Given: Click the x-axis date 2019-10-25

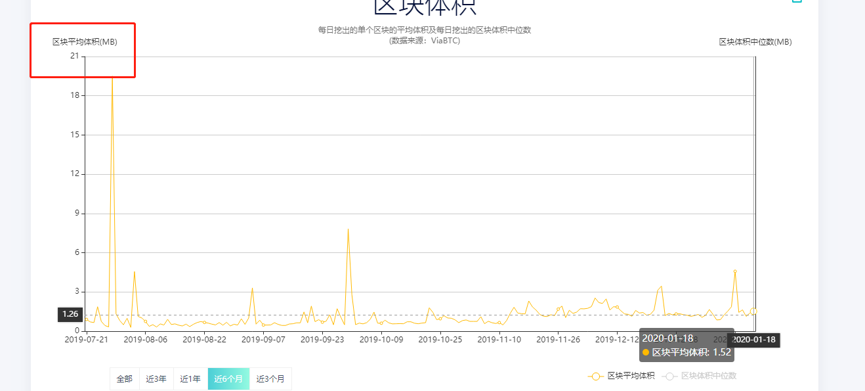Looking at the screenshot, I should (441, 340).
